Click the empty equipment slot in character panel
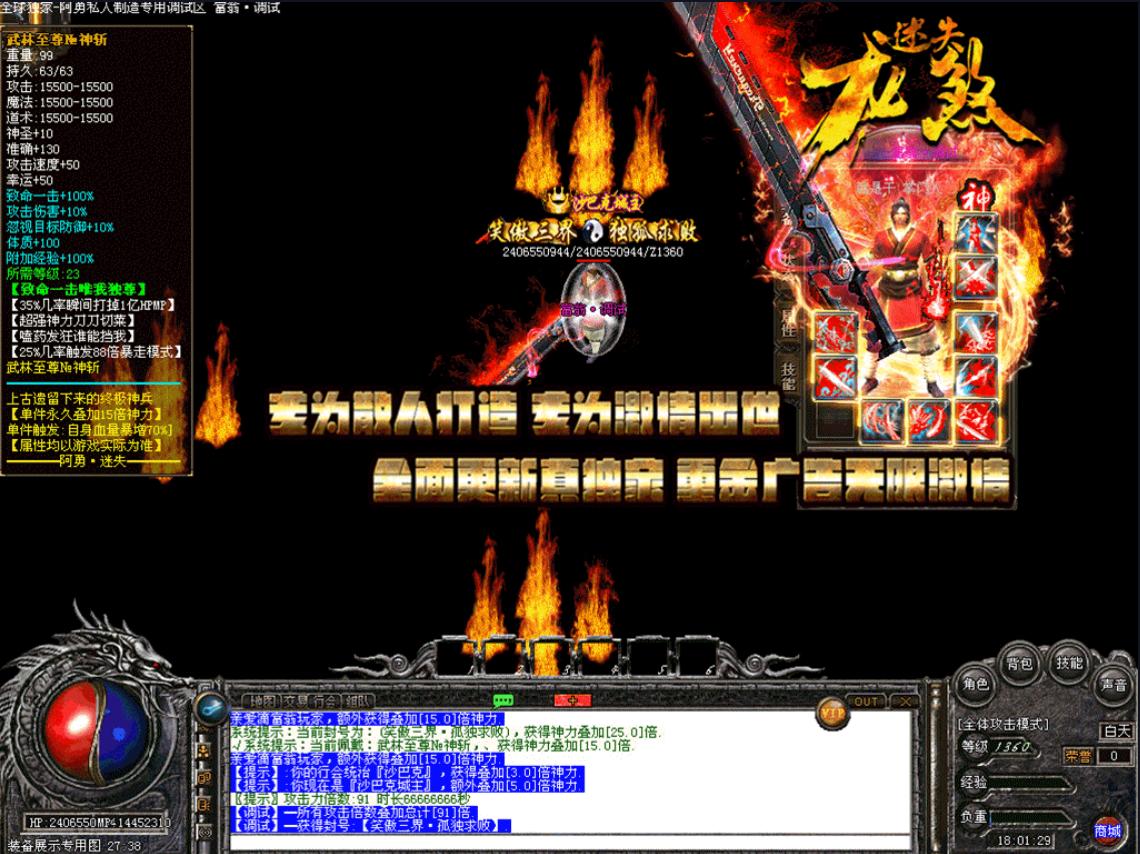The width and height of the screenshot is (1140, 854). (x=834, y=422)
